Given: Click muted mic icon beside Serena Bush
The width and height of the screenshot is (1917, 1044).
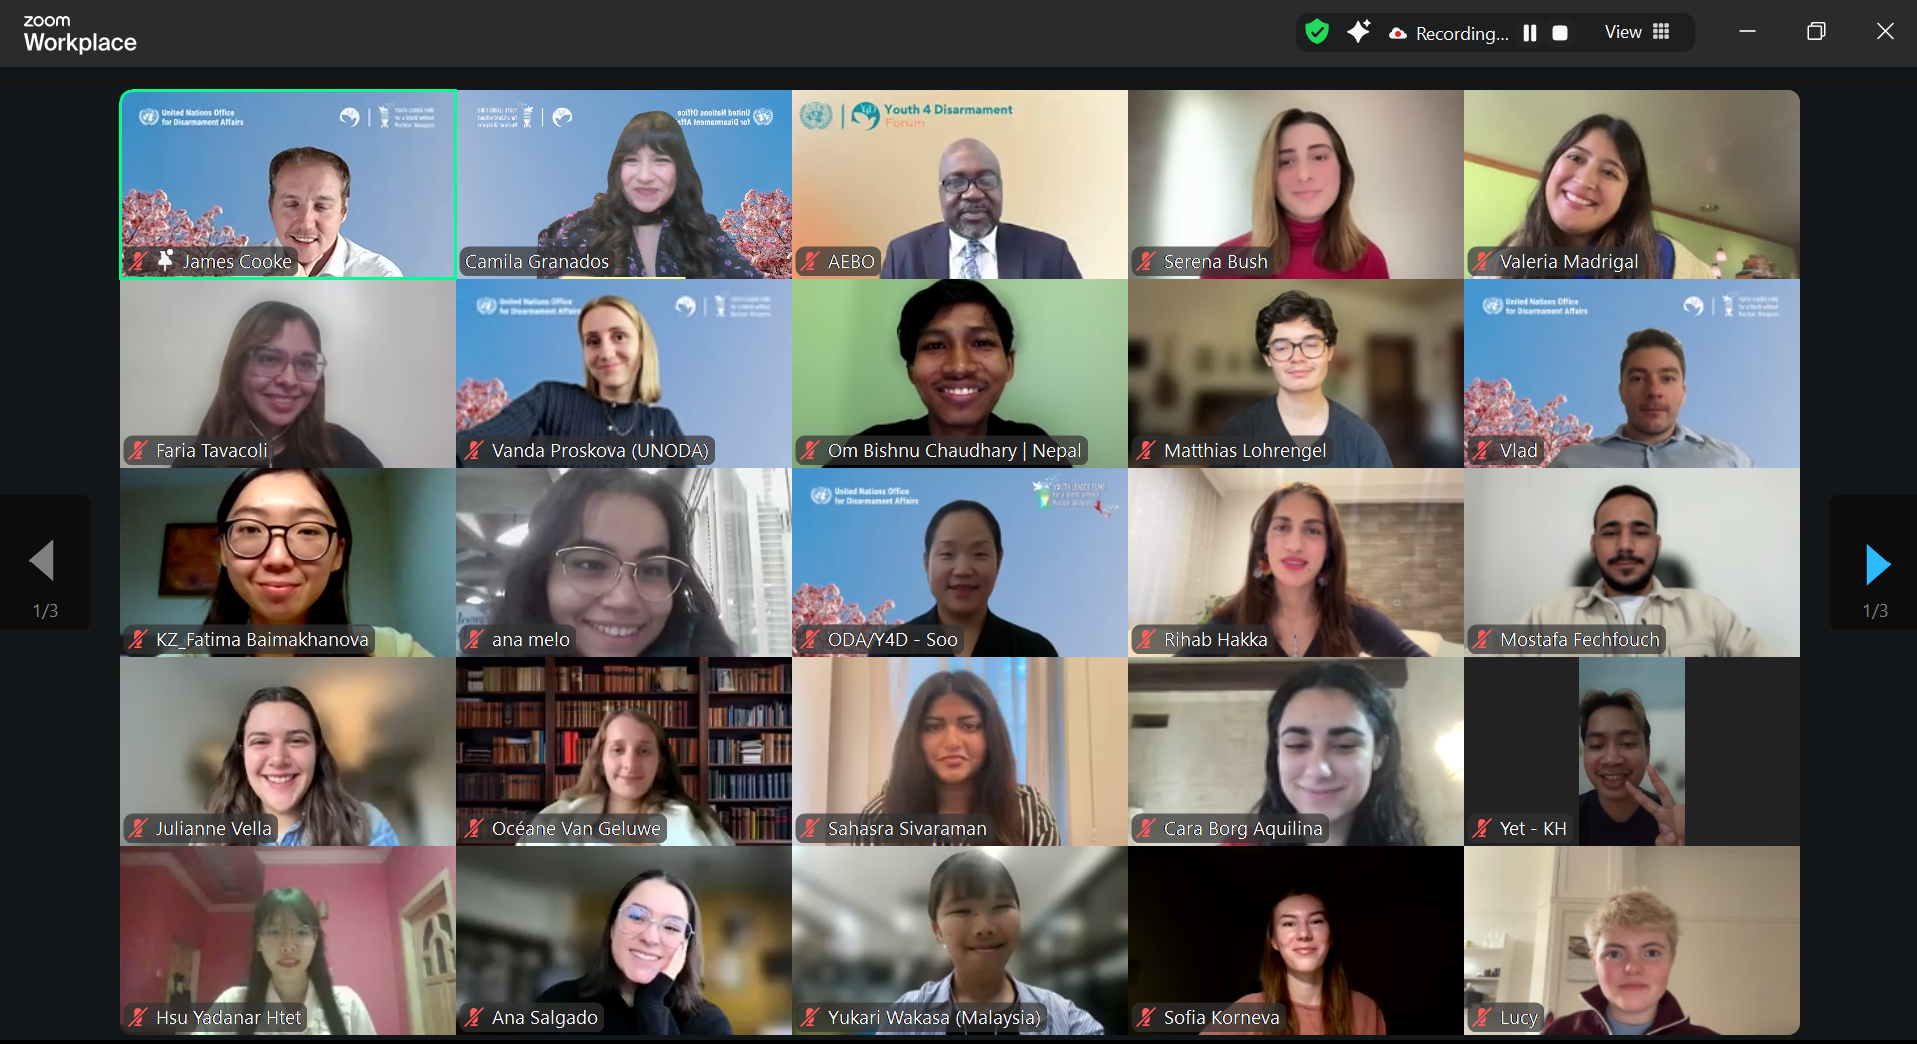Looking at the screenshot, I should point(1146,262).
